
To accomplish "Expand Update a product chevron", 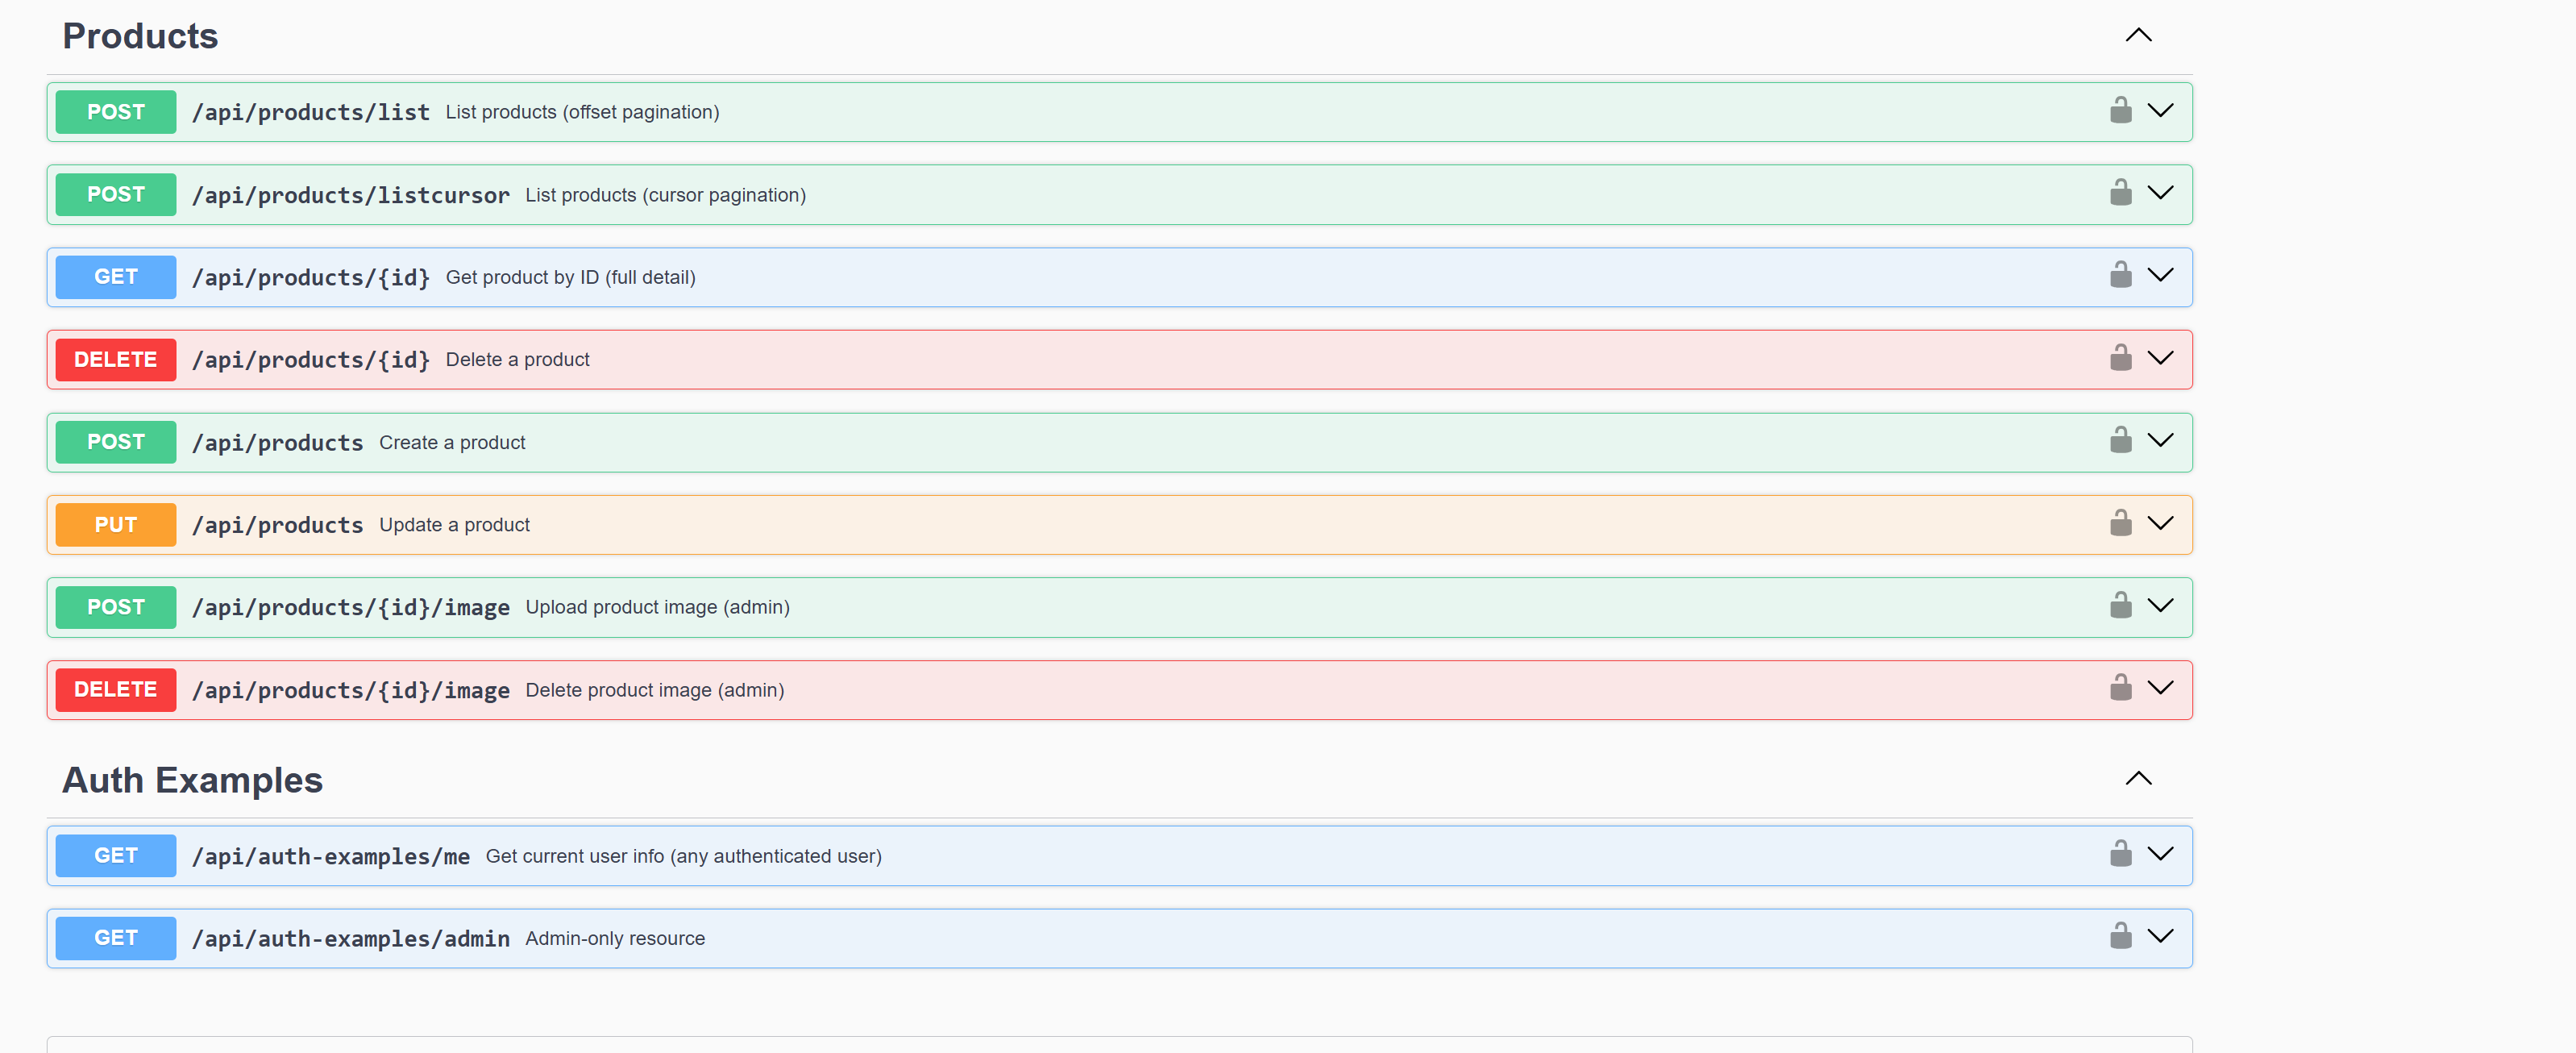I will [2160, 523].
